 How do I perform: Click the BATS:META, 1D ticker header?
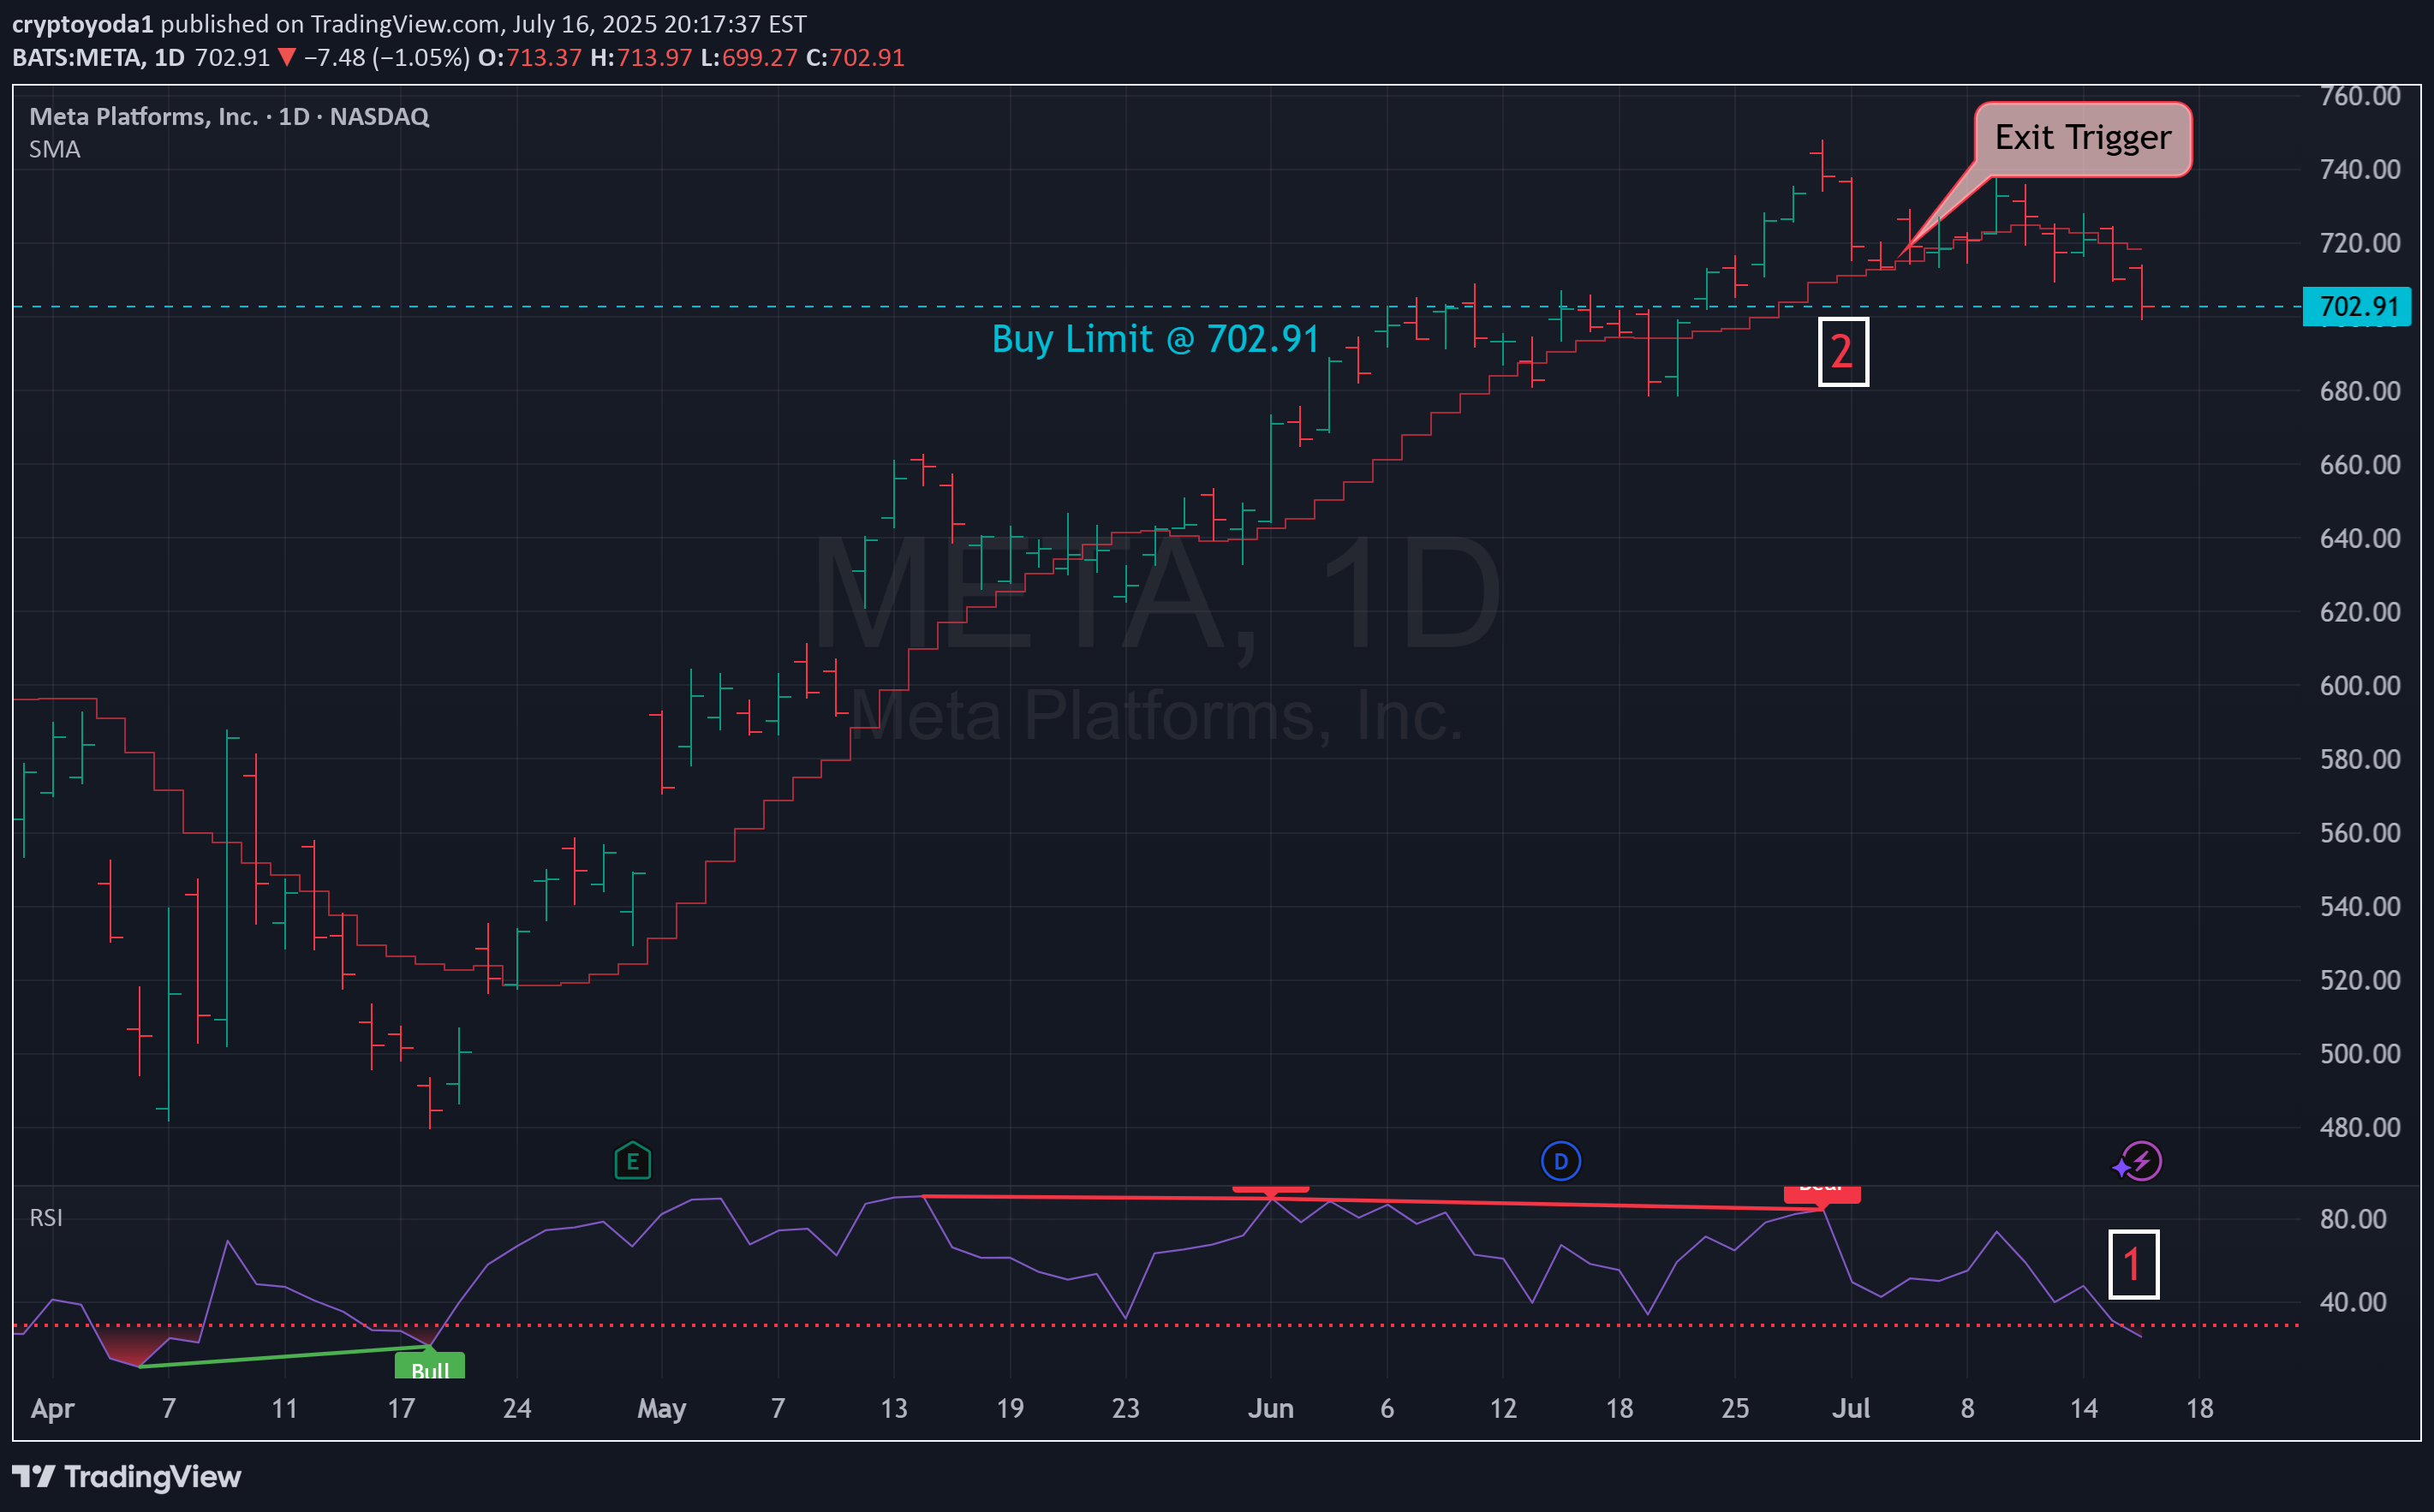tap(98, 58)
